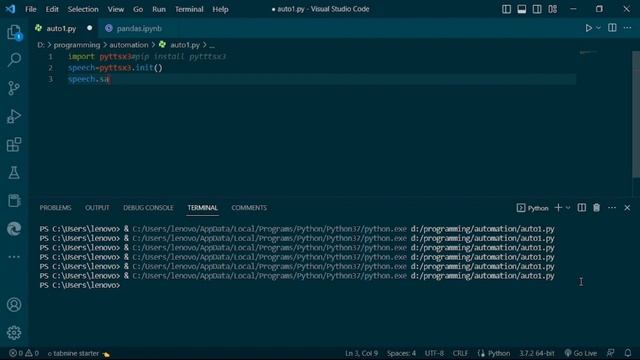Open Run and Debug view
This screenshot has width=640, height=360.
coord(14,116)
